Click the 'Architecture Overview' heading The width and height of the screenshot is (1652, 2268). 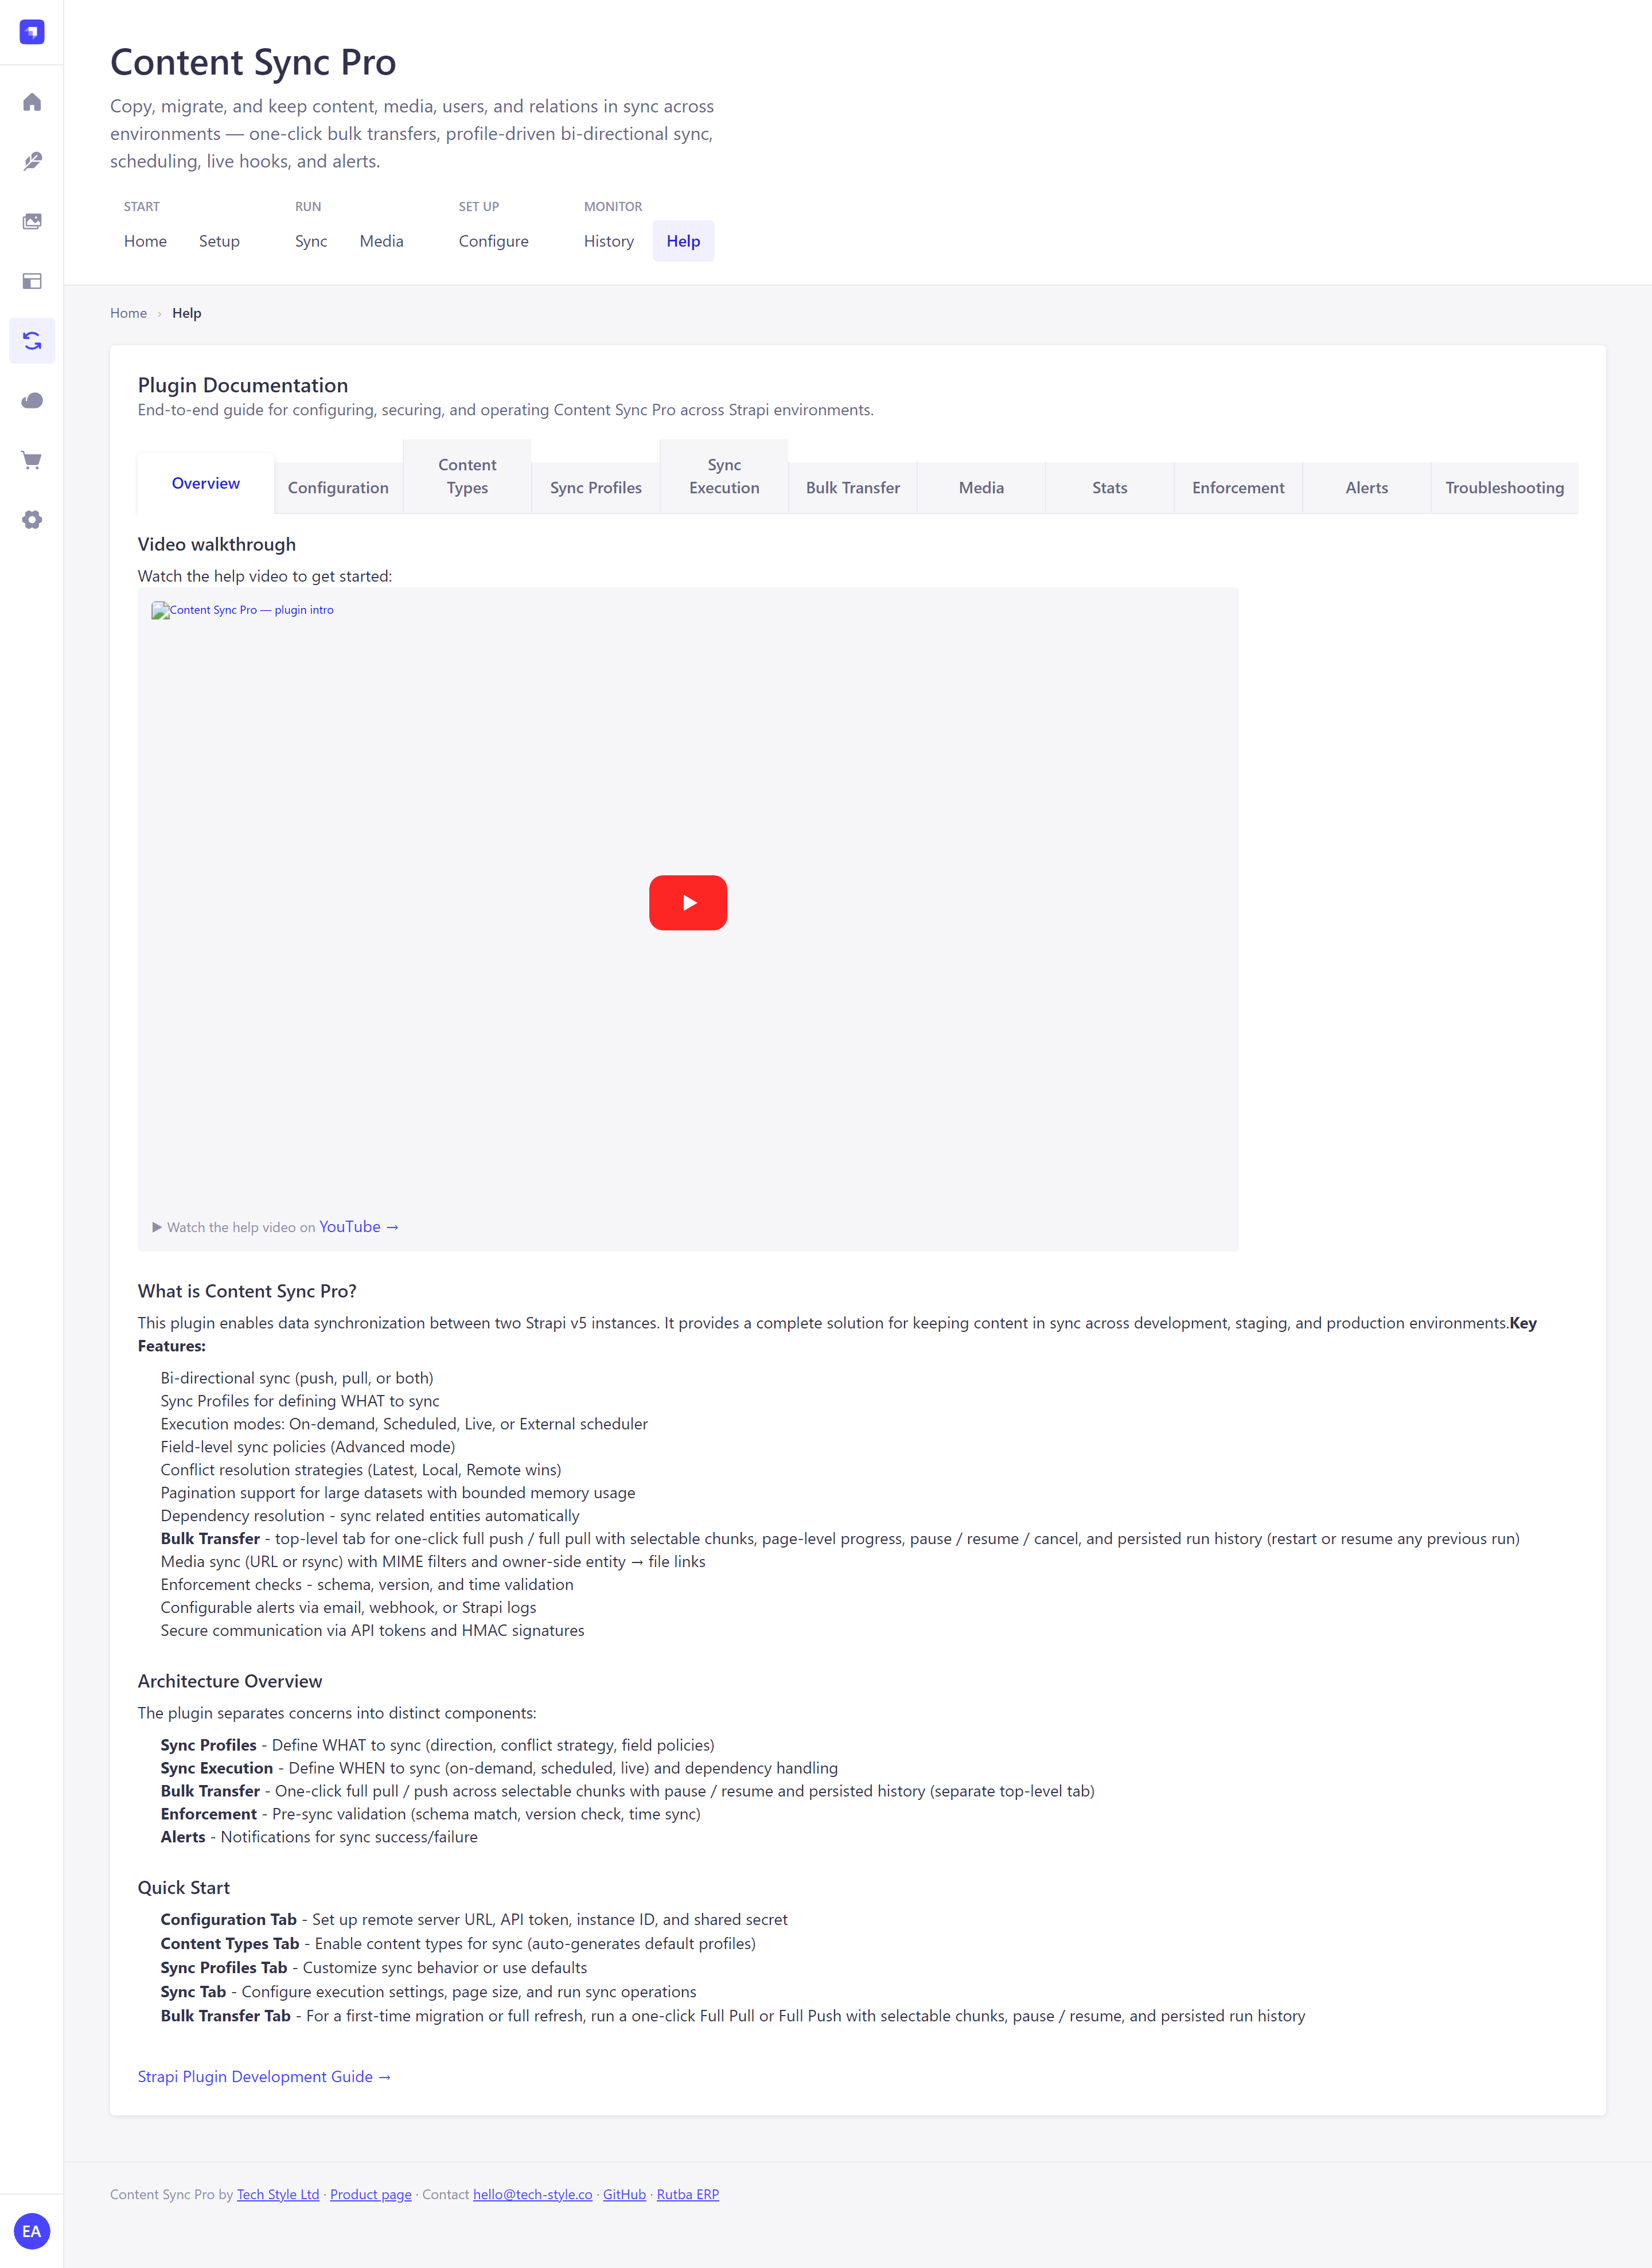(230, 1681)
